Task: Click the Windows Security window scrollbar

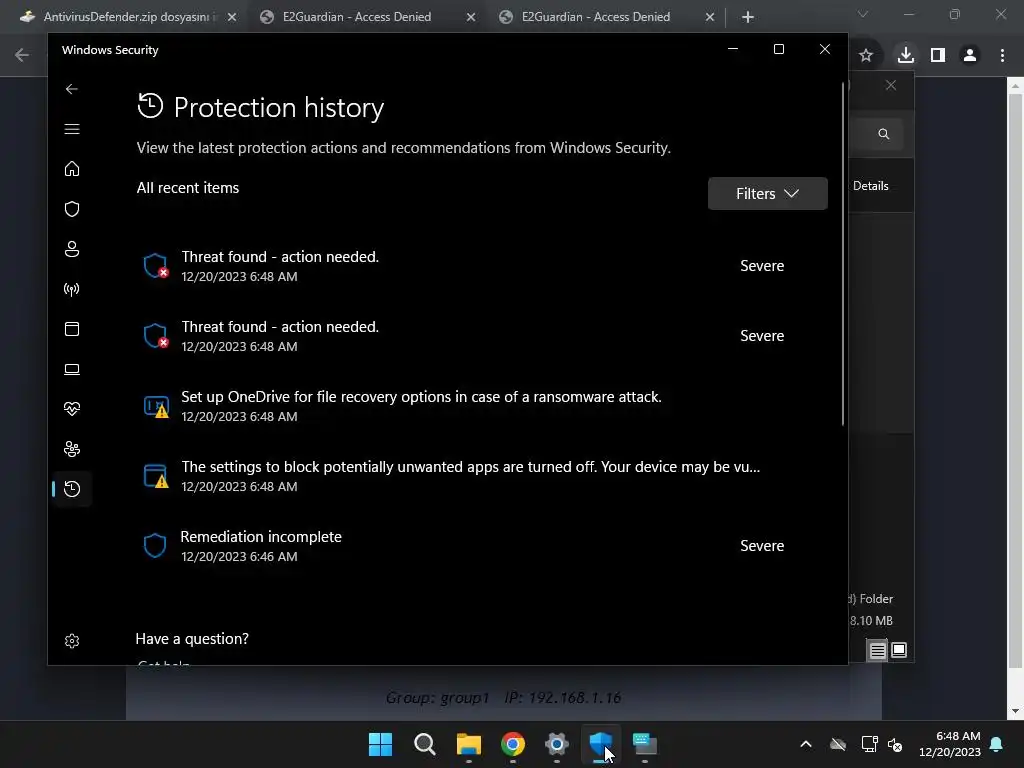Action: point(843,253)
